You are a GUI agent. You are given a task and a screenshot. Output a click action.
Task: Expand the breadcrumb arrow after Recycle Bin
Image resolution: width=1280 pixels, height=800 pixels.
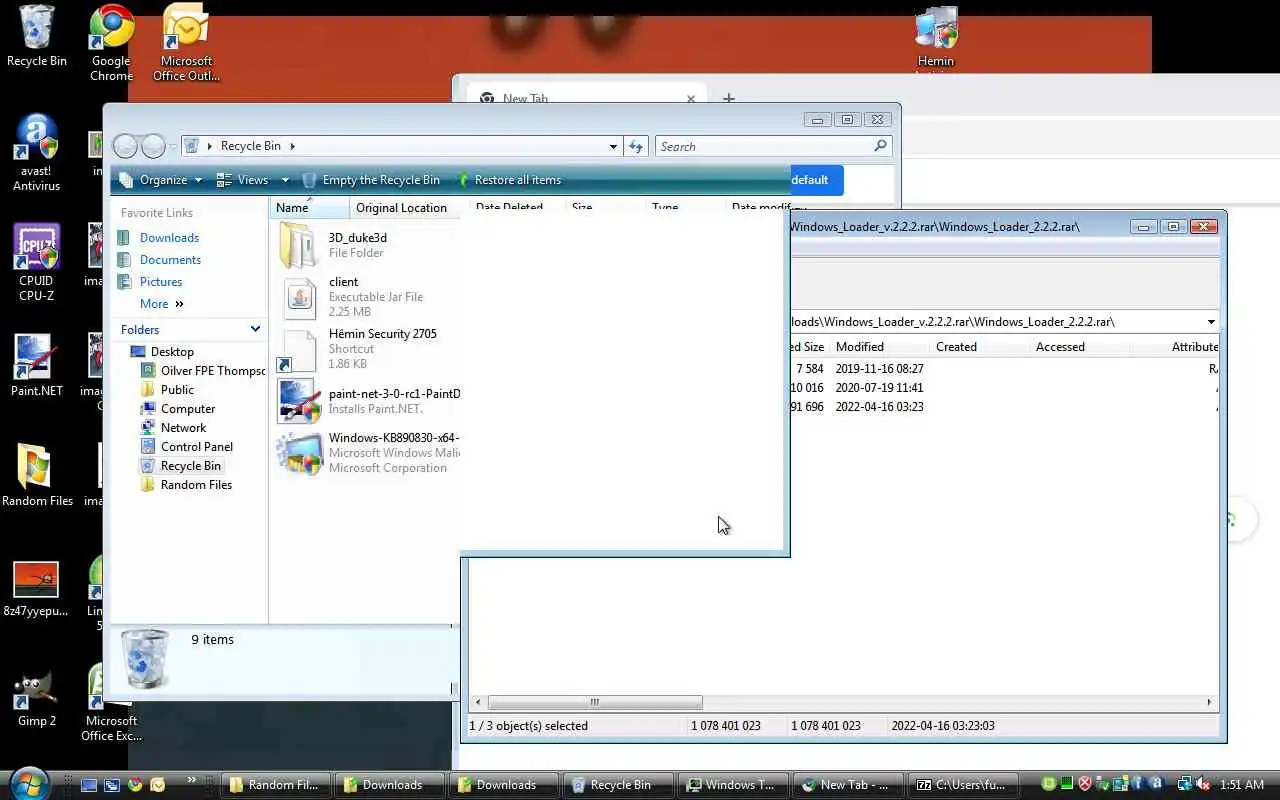292,146
